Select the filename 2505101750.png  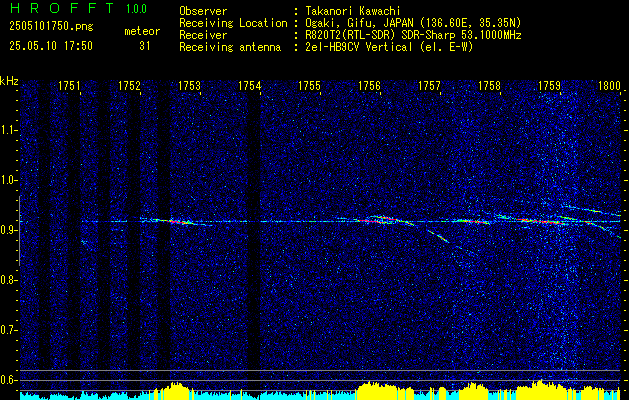click(x=51, y=27)
